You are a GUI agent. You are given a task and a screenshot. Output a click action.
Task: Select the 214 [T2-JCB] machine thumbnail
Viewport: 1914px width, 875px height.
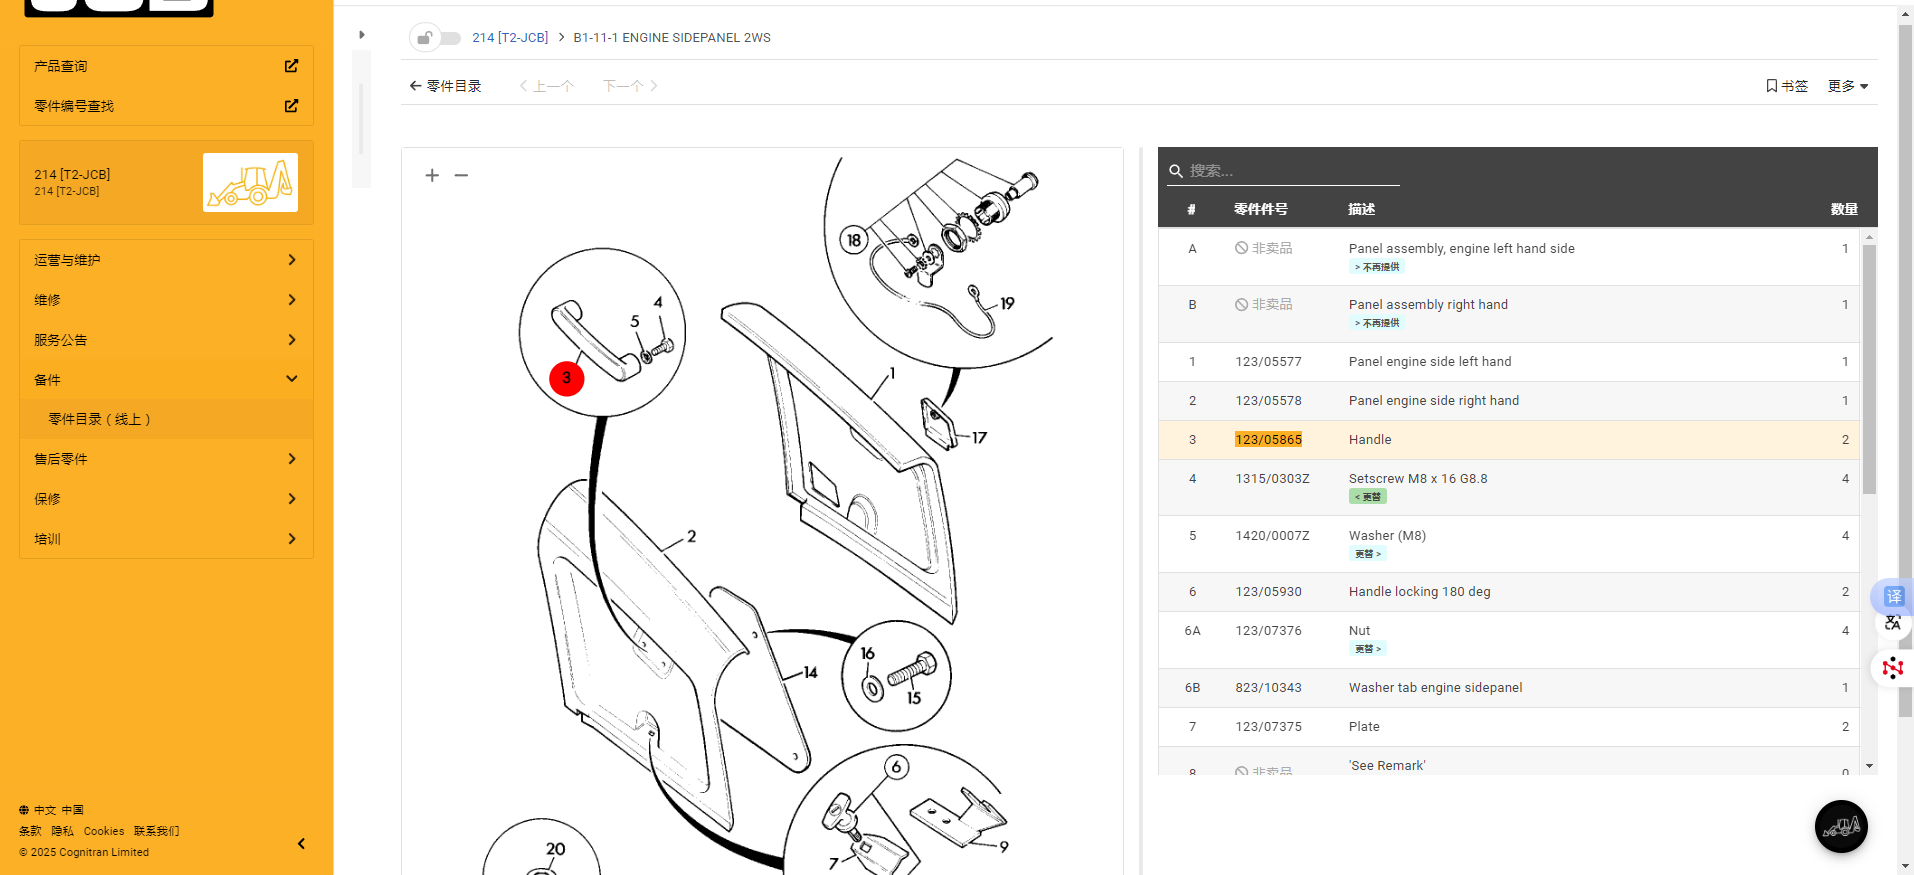pyautogui.click(x=250, y=182)
